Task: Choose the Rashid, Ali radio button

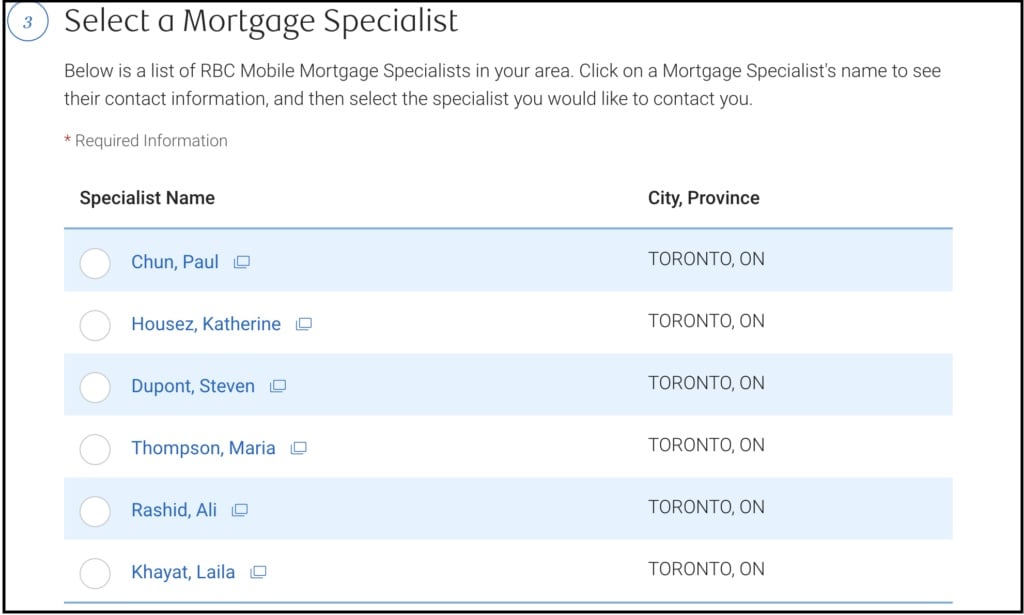Action: pyautogui.click(x=95, y=511)
